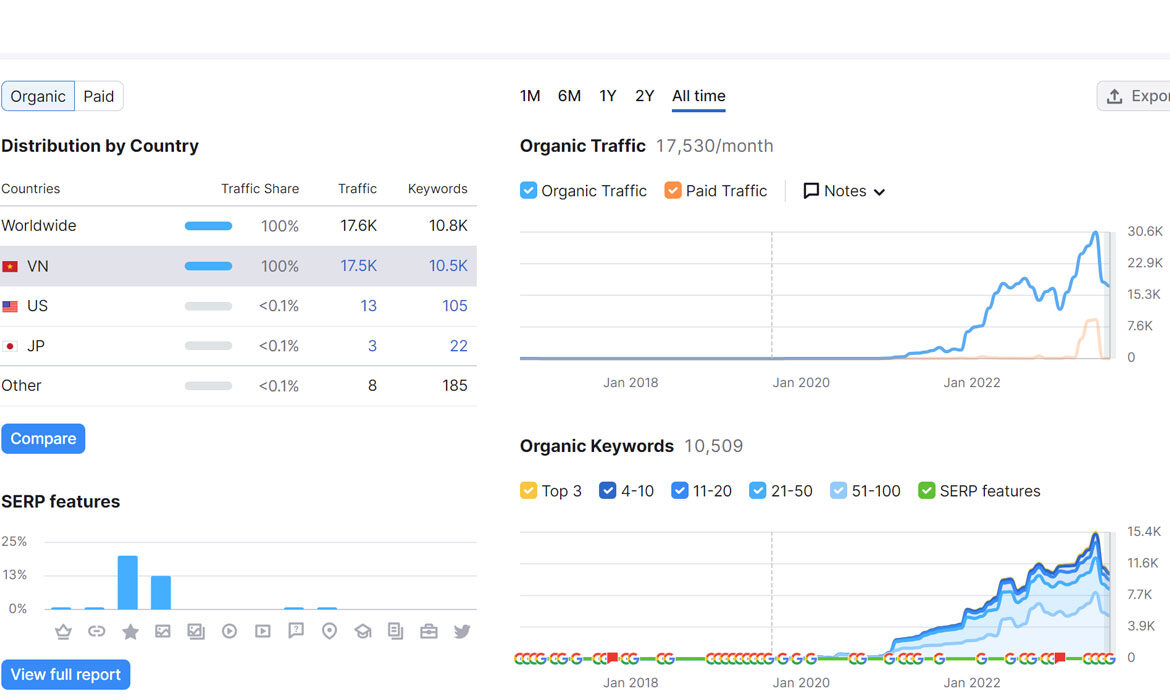Select the 2Y time range
This screenshot has width=1170, height=700.
coord(645,96)
